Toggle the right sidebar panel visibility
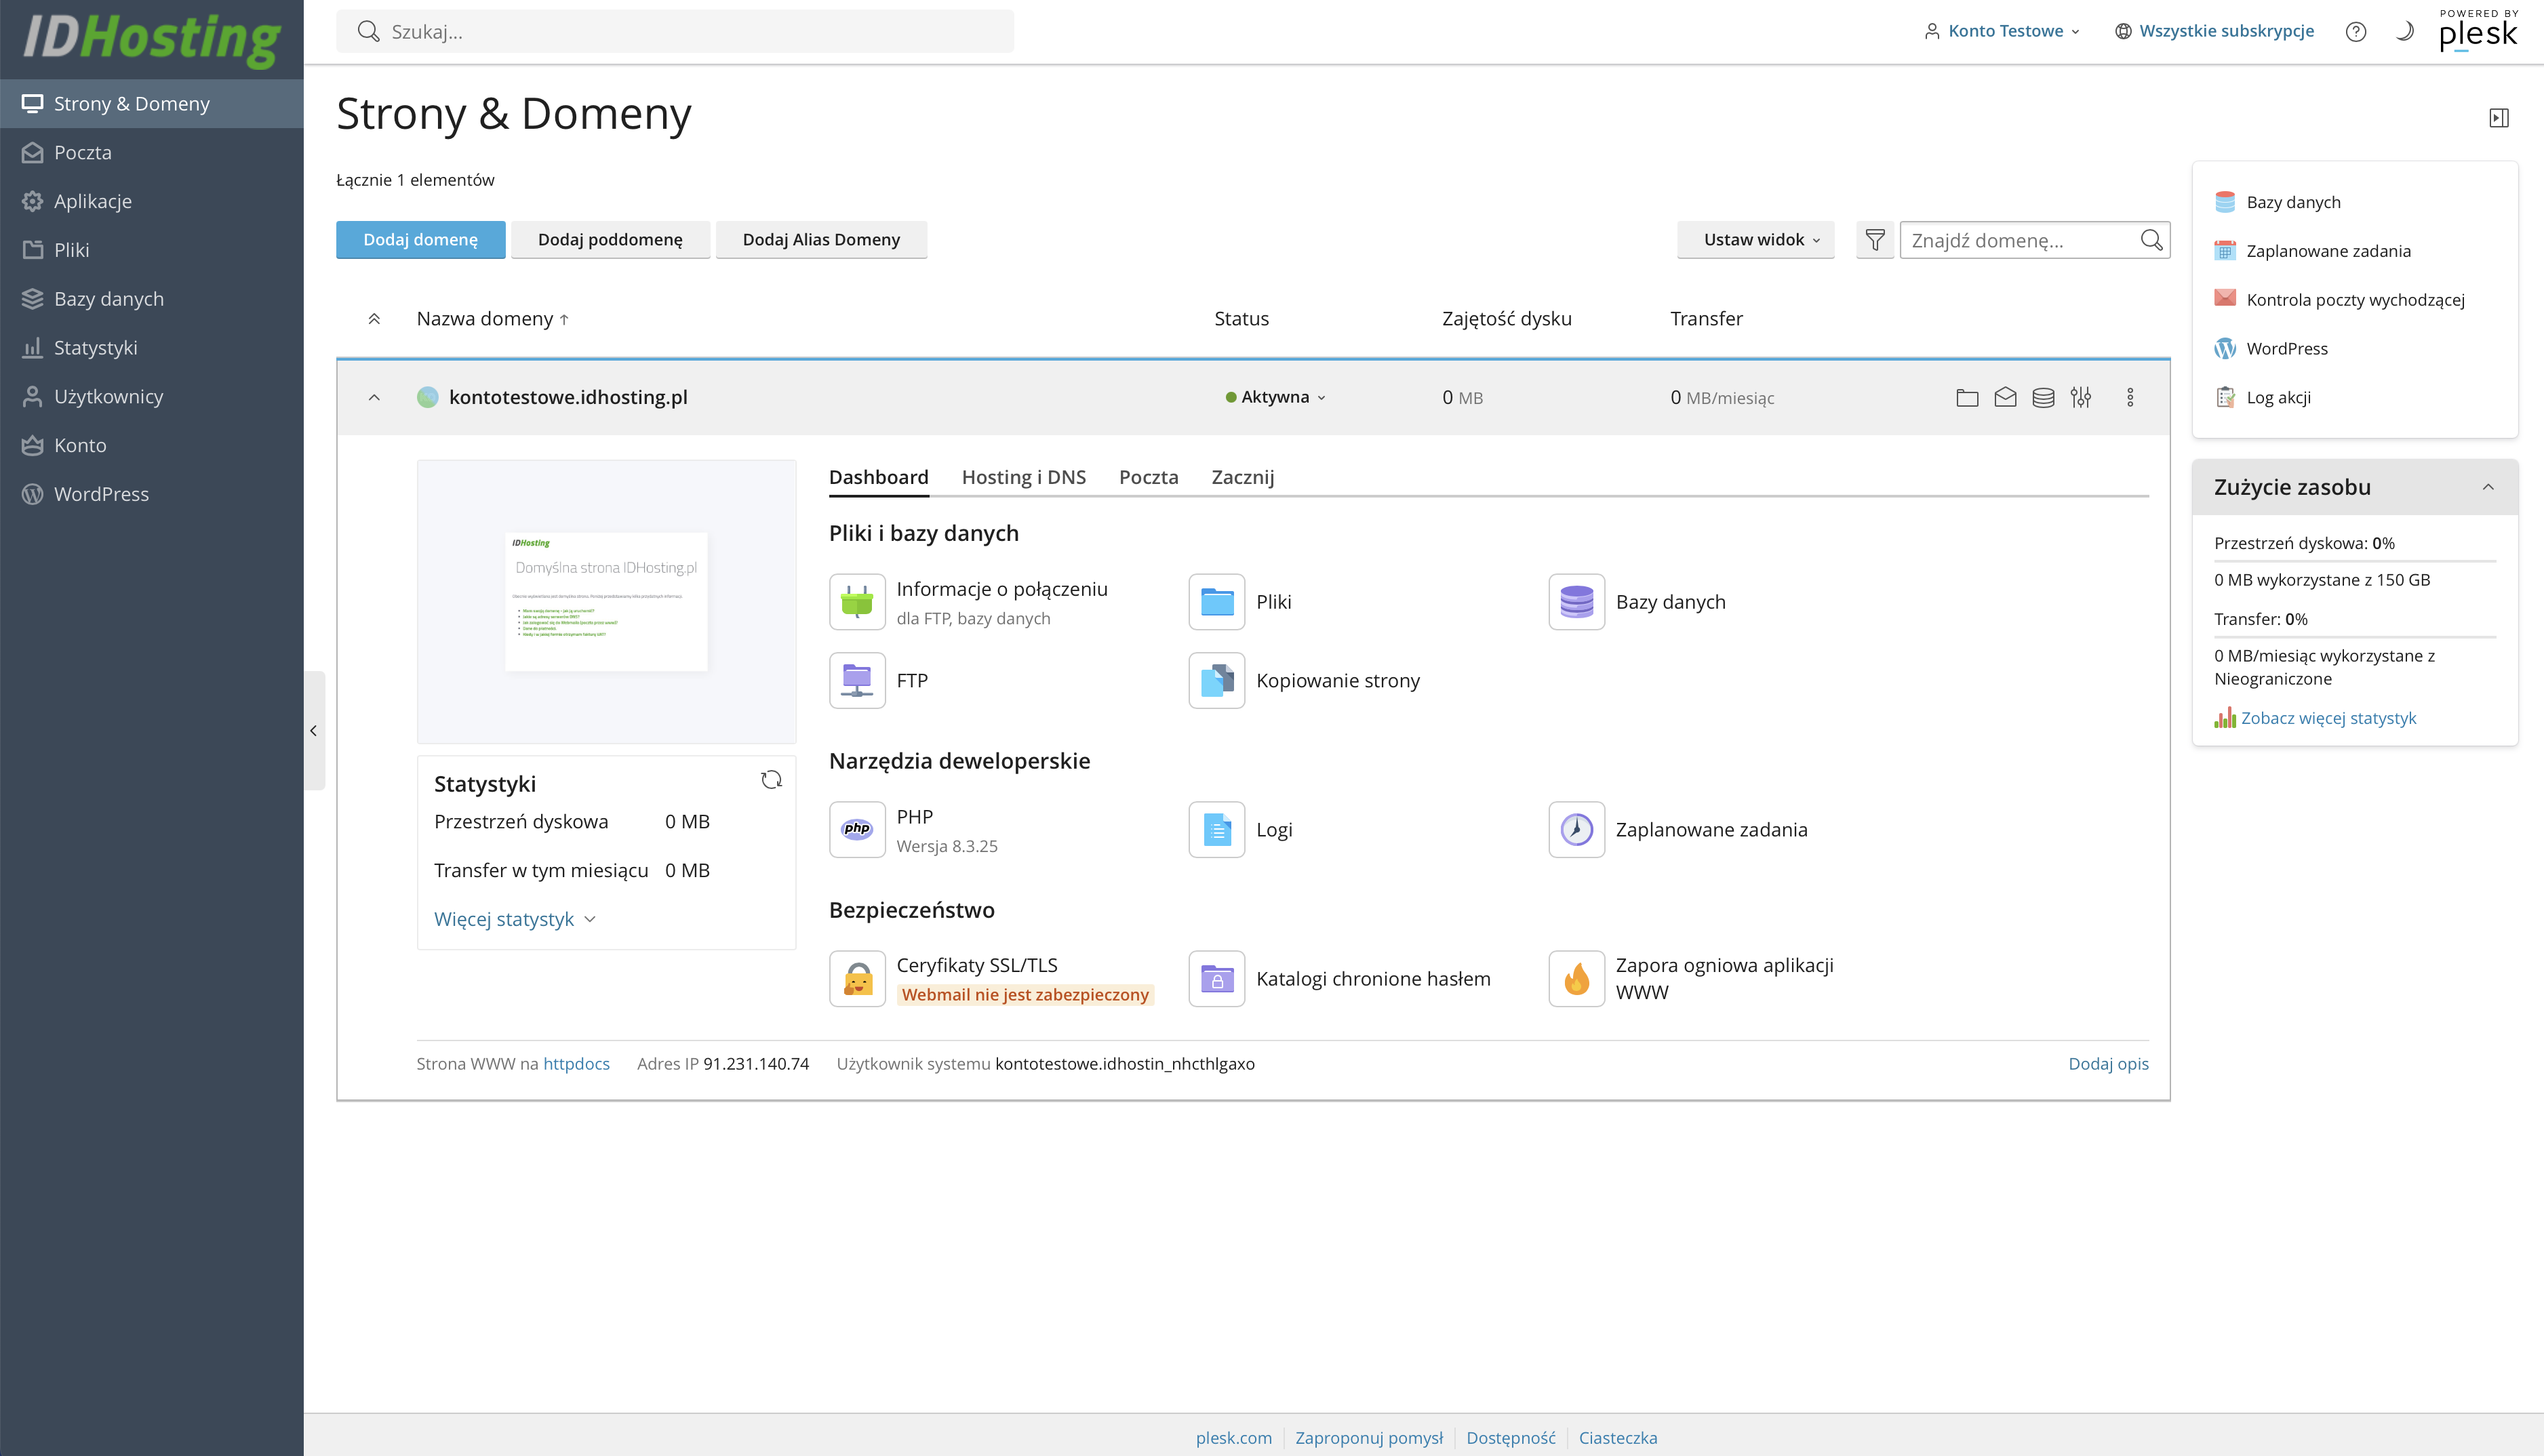The height and width of the screenshot is (1456, 2544). tap(2499, 118)
